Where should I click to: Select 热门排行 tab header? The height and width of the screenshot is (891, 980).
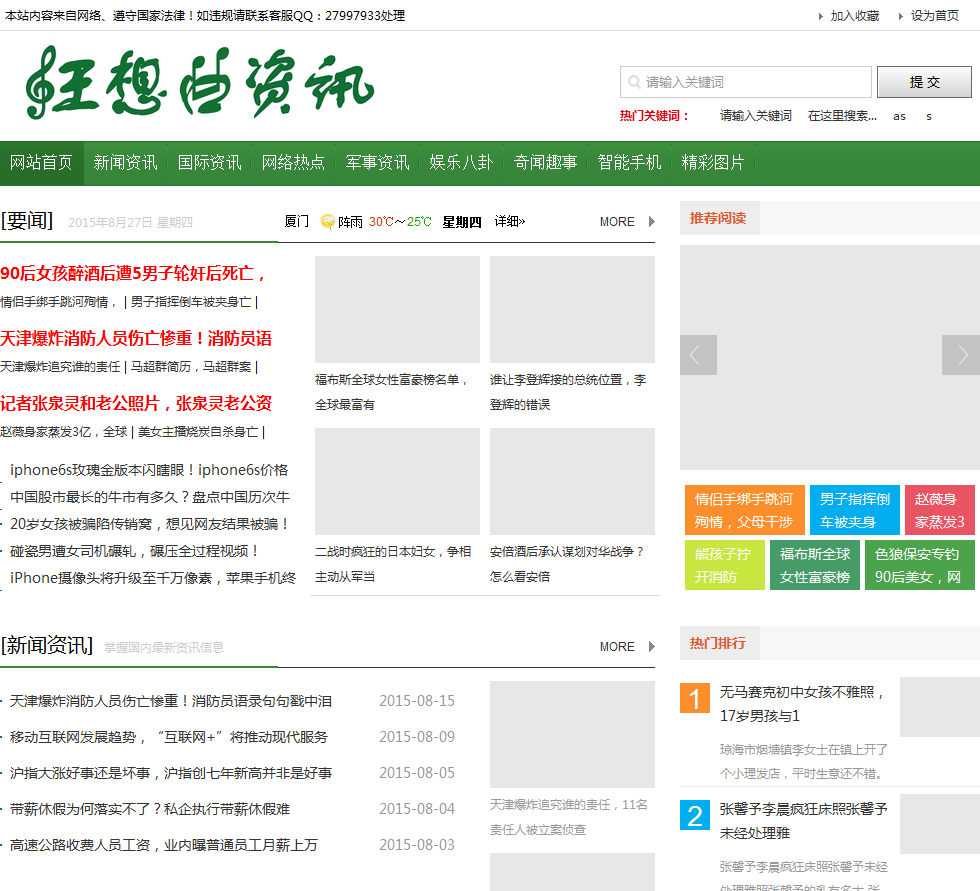pyautogui.click(x=718, y=643)
